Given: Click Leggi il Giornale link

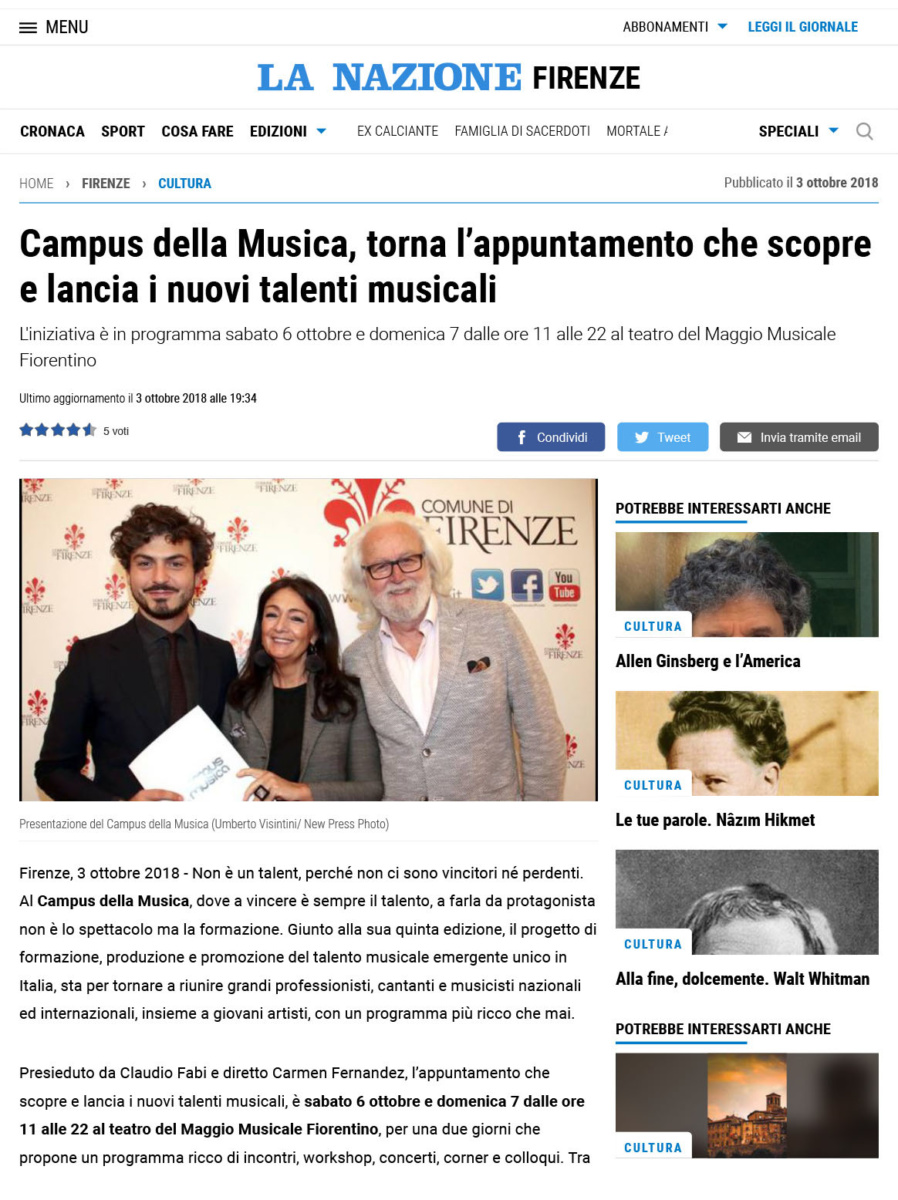Looking at the screenshot, I should (x=803, y=27).
